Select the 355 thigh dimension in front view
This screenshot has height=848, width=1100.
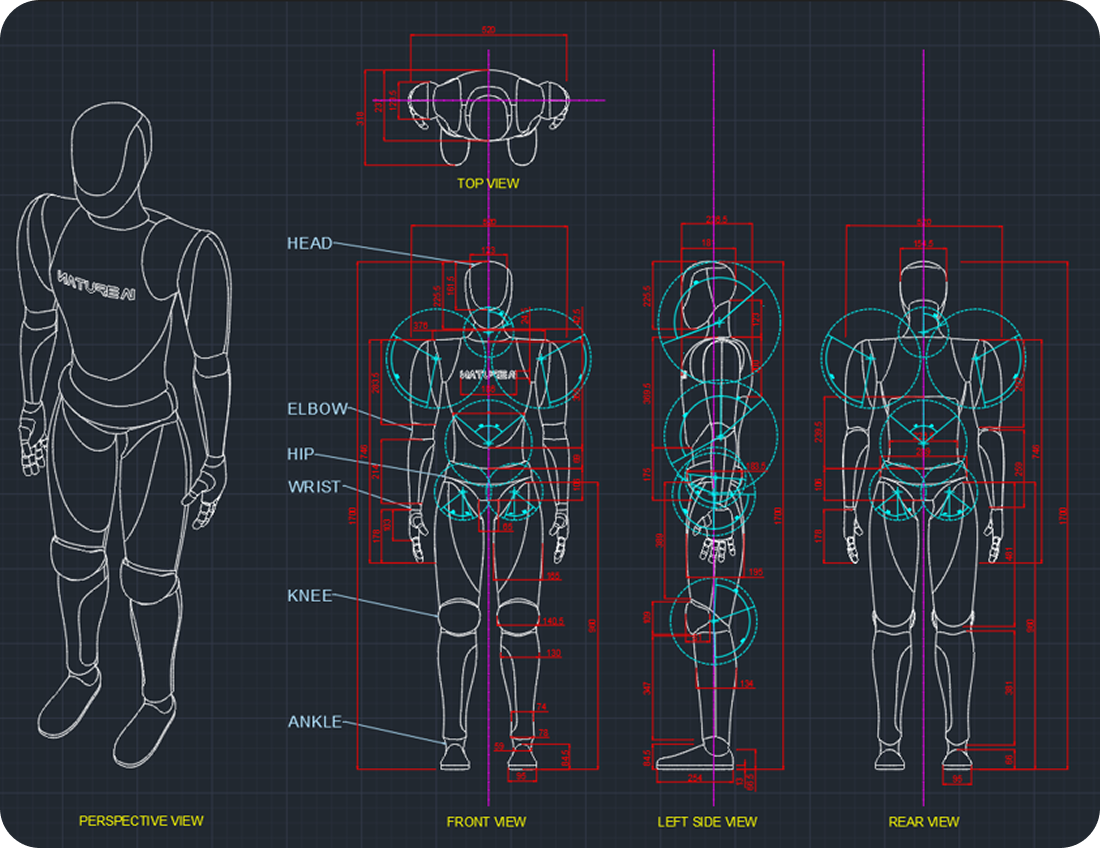[553, 577]
